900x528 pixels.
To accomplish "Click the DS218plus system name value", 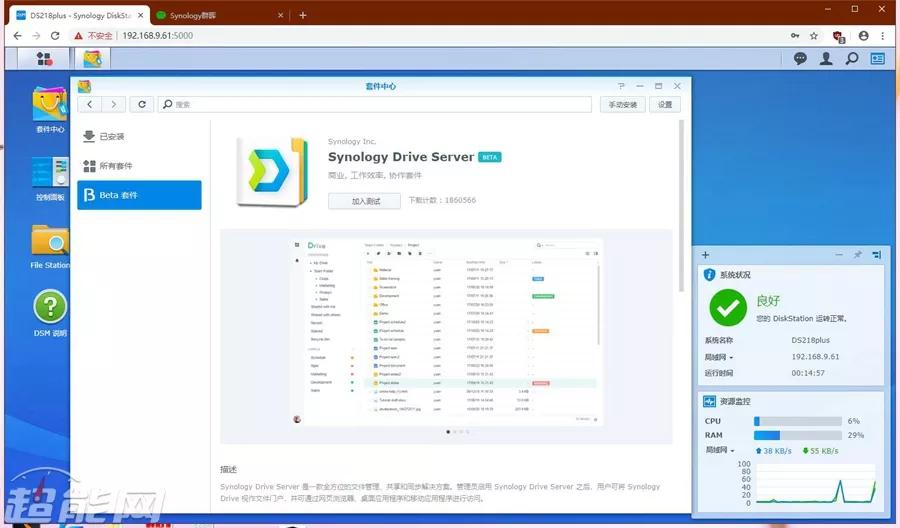I will click(x=810, y=340).
